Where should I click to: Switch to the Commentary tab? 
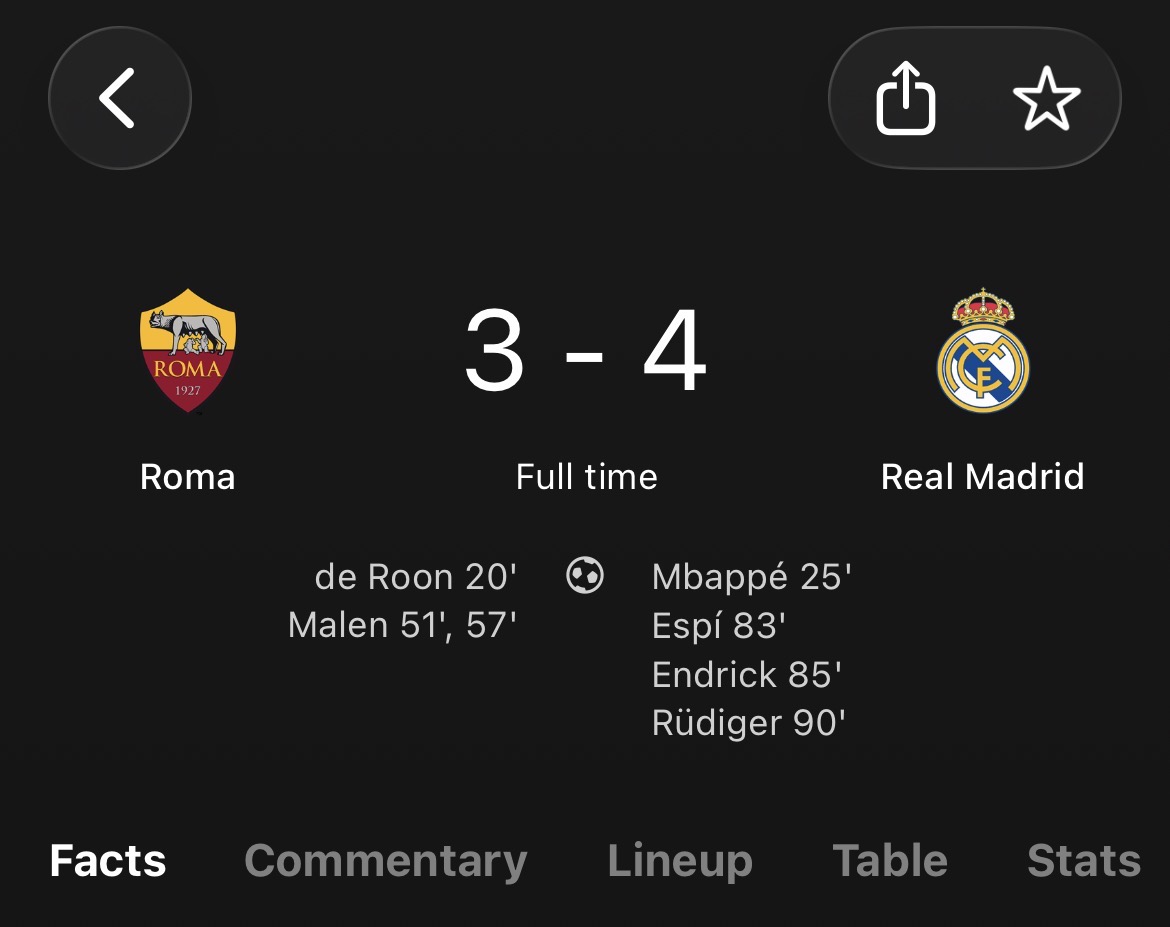click(x=386, y=861)
